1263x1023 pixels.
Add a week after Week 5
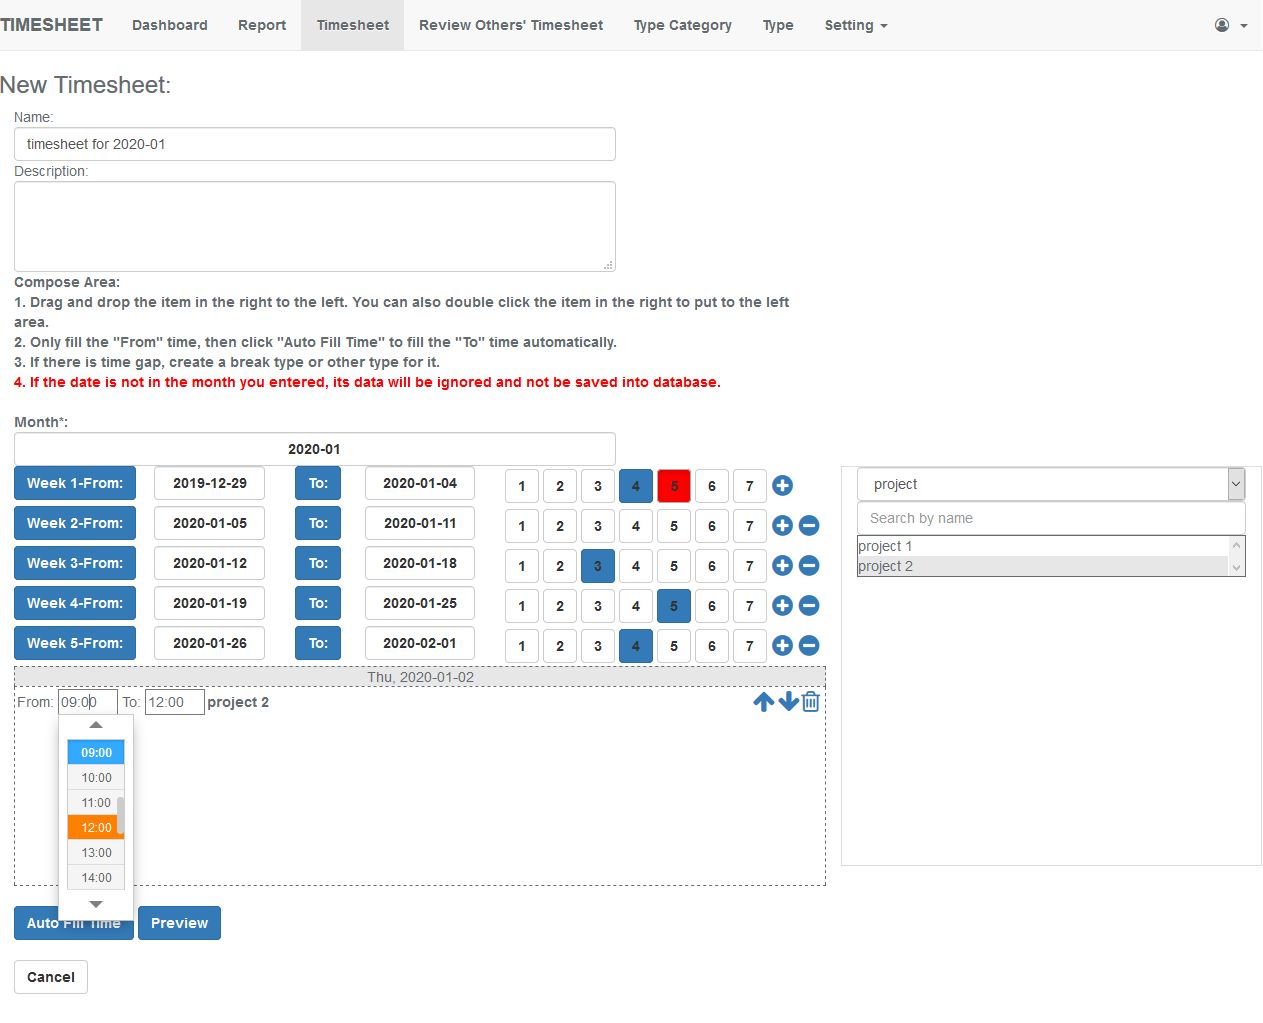(783, 646)
